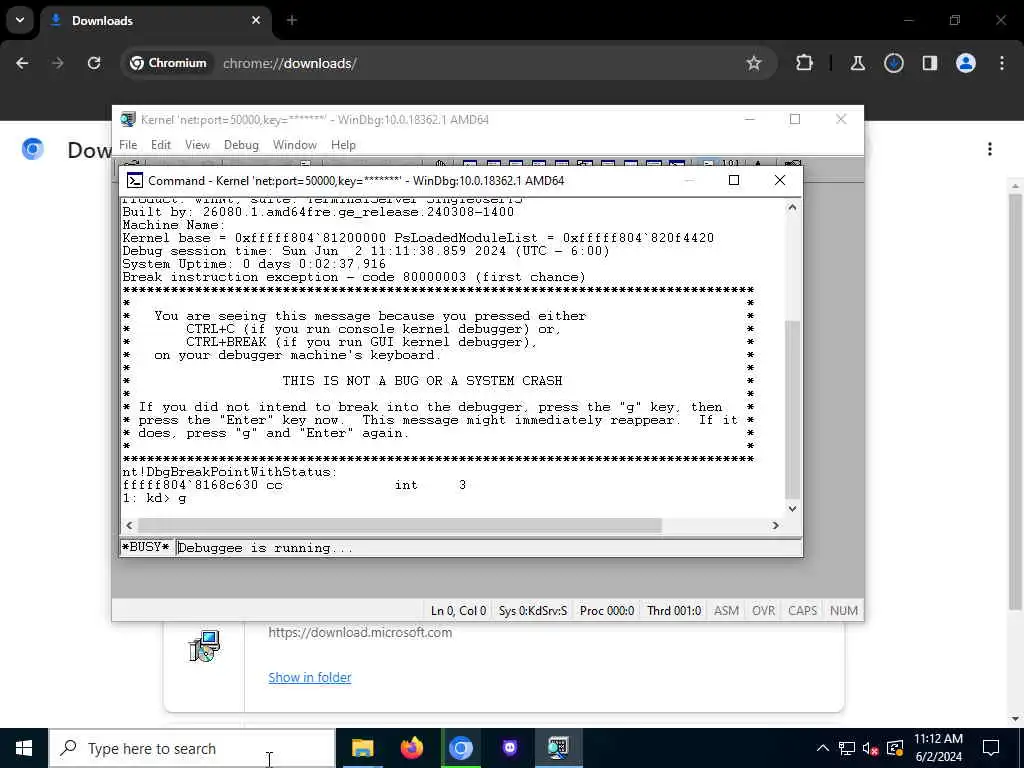Click the 'Kernel base' output line

click(x=418, y=238)
